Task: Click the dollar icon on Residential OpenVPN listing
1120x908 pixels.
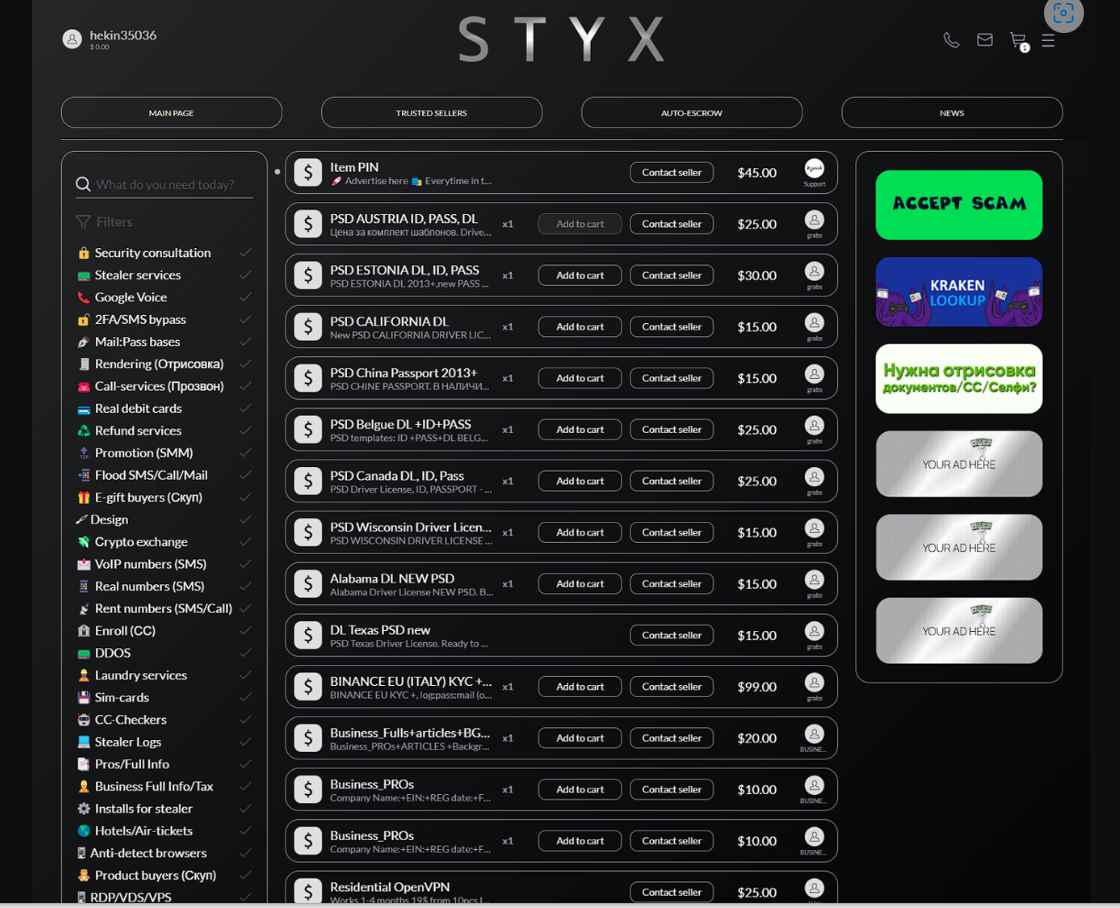Action: (x=308, y=890)
